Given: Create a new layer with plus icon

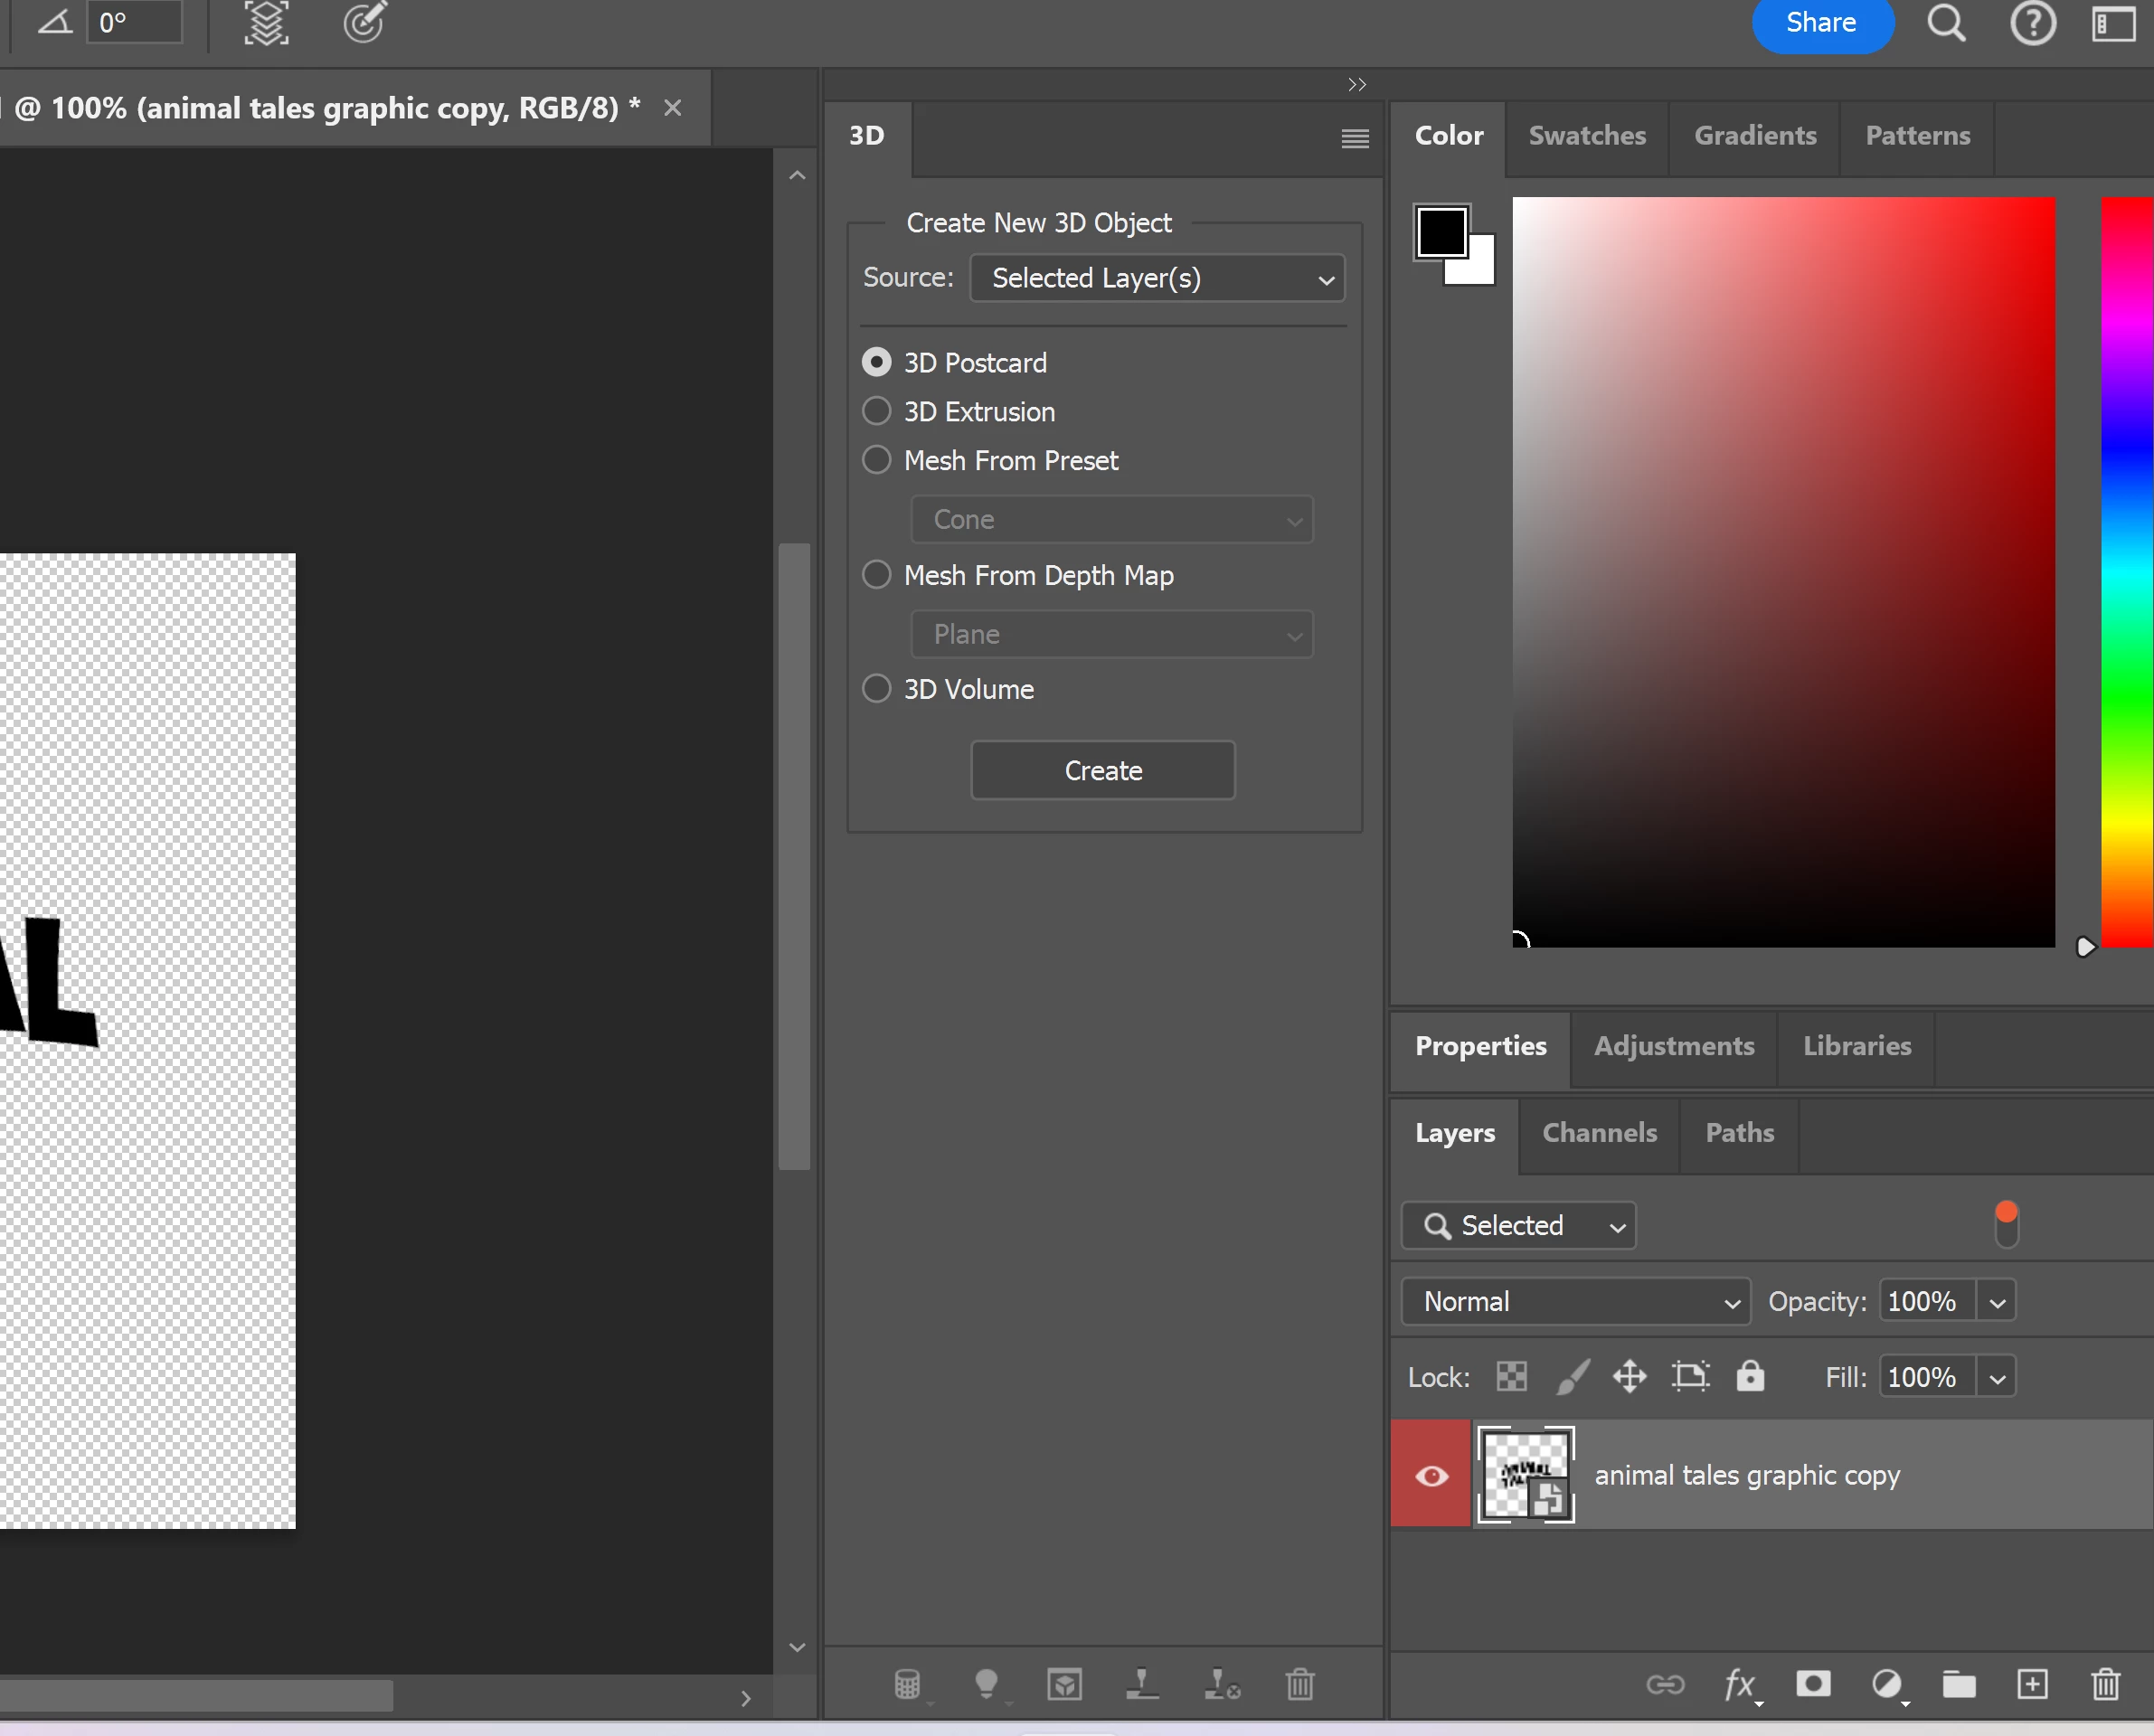Looking at the screenshot, I should (2032, 1684).
